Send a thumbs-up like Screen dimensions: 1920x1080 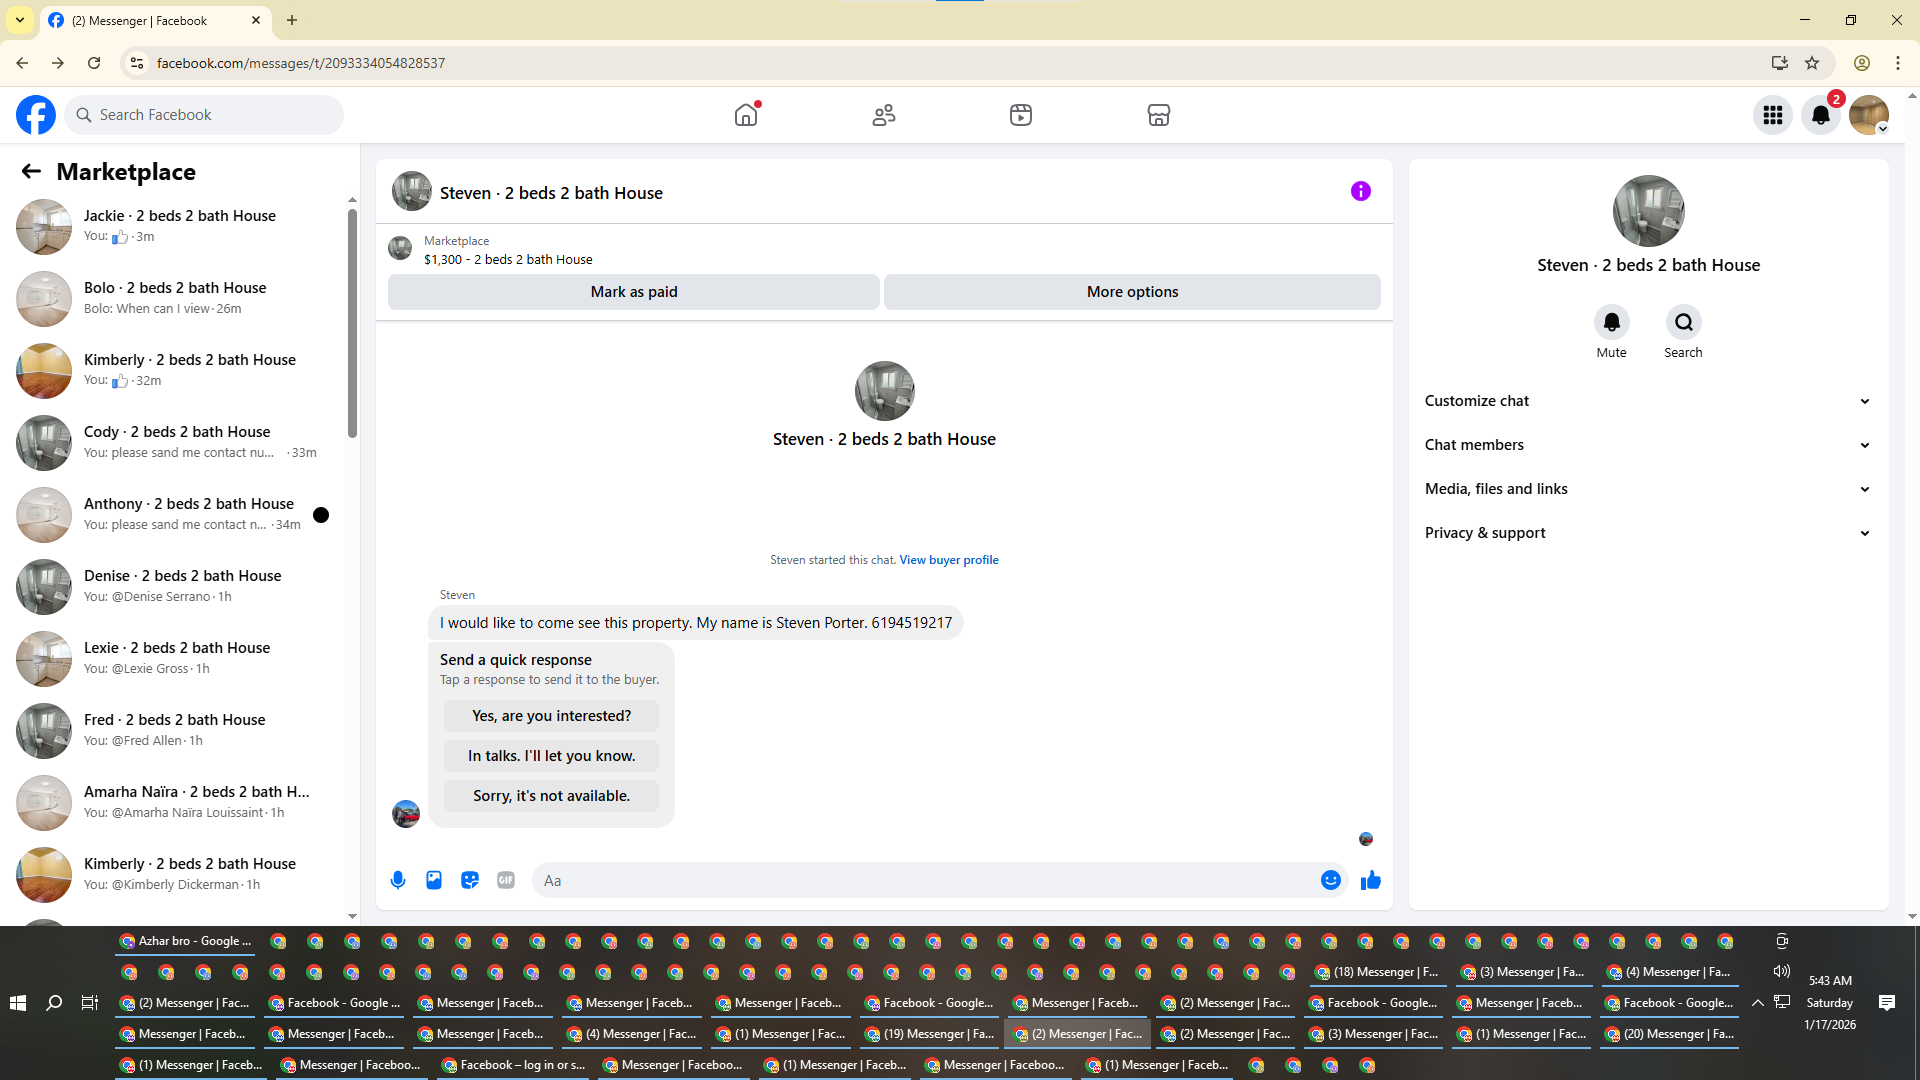coord(1371,880)
